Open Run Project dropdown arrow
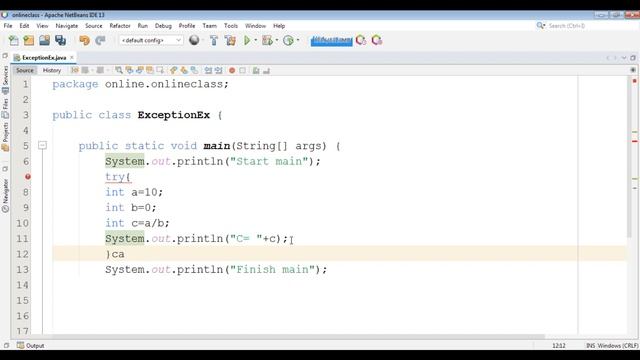Image resolution: width=640 pixels, height=360 pixels. 256,40
